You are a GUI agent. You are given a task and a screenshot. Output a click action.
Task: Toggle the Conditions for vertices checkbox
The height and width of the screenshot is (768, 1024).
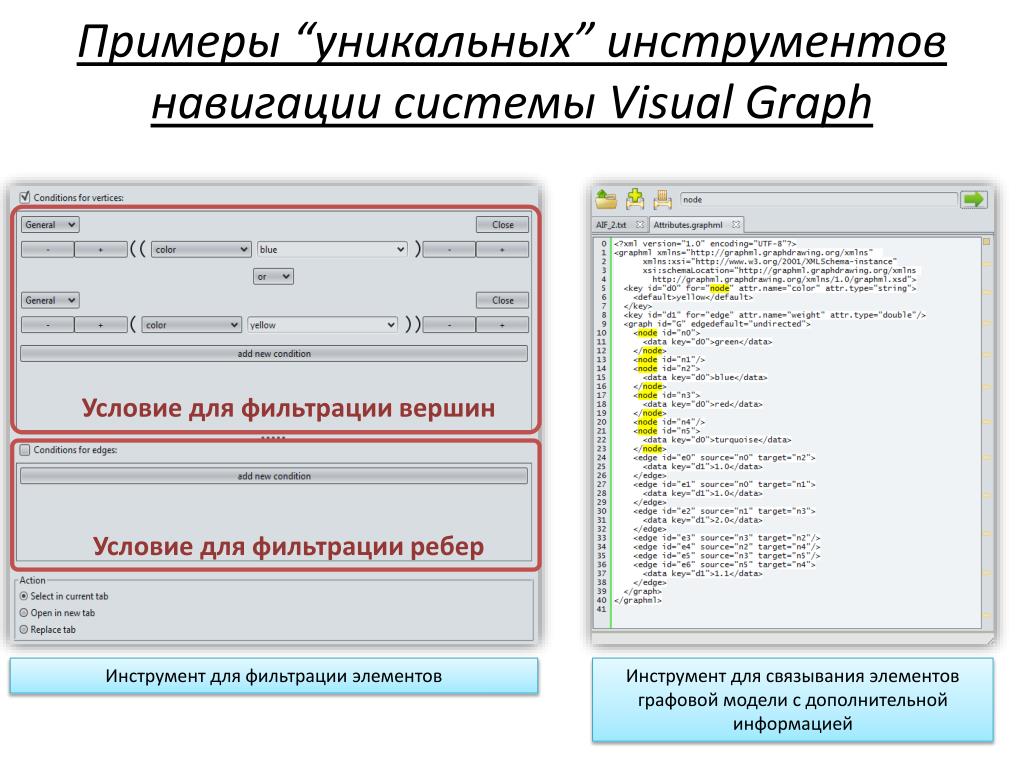pyautogui.click(x=25, y=197)
